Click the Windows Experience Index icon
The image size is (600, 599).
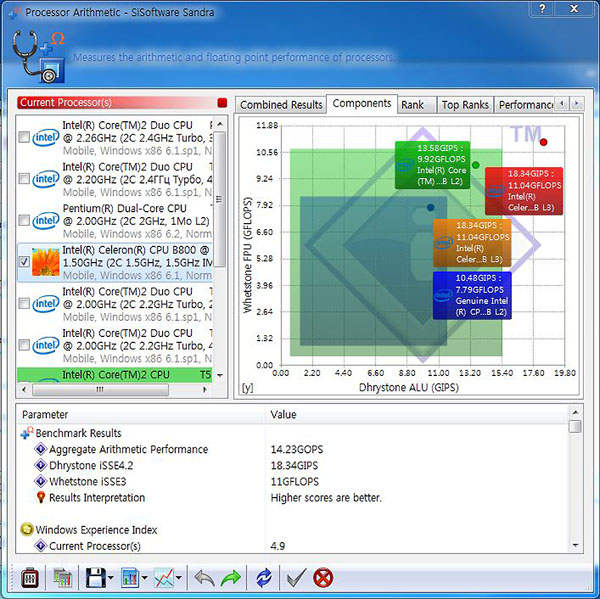click(27, 530)
